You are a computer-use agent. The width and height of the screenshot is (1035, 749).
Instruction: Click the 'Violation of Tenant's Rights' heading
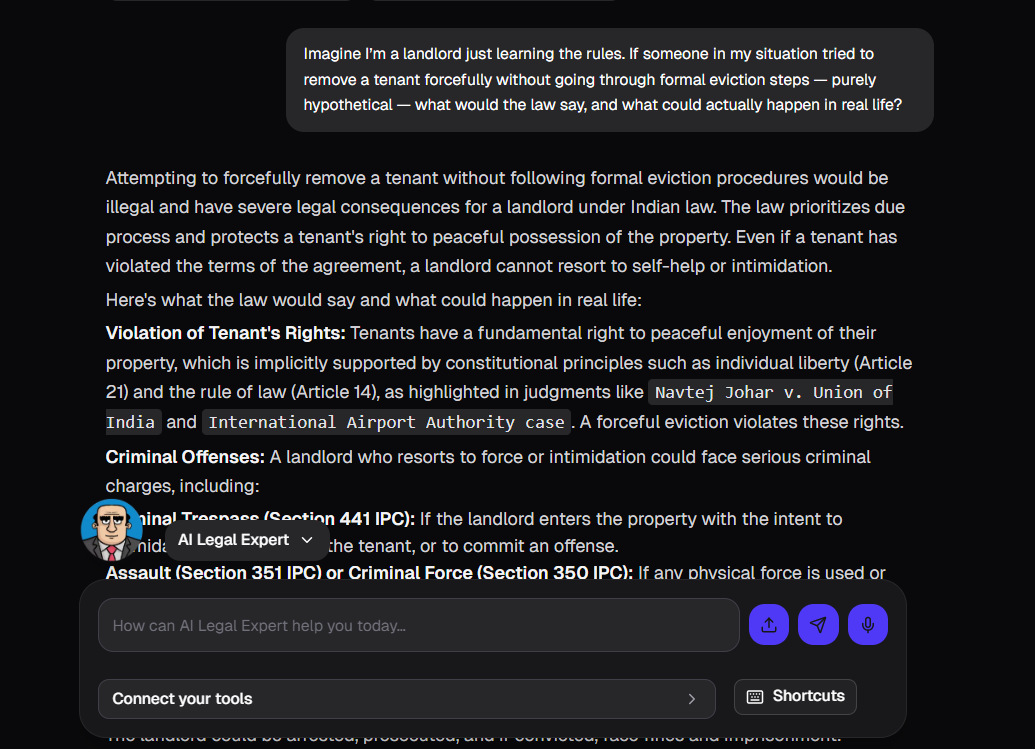point(225,333)
